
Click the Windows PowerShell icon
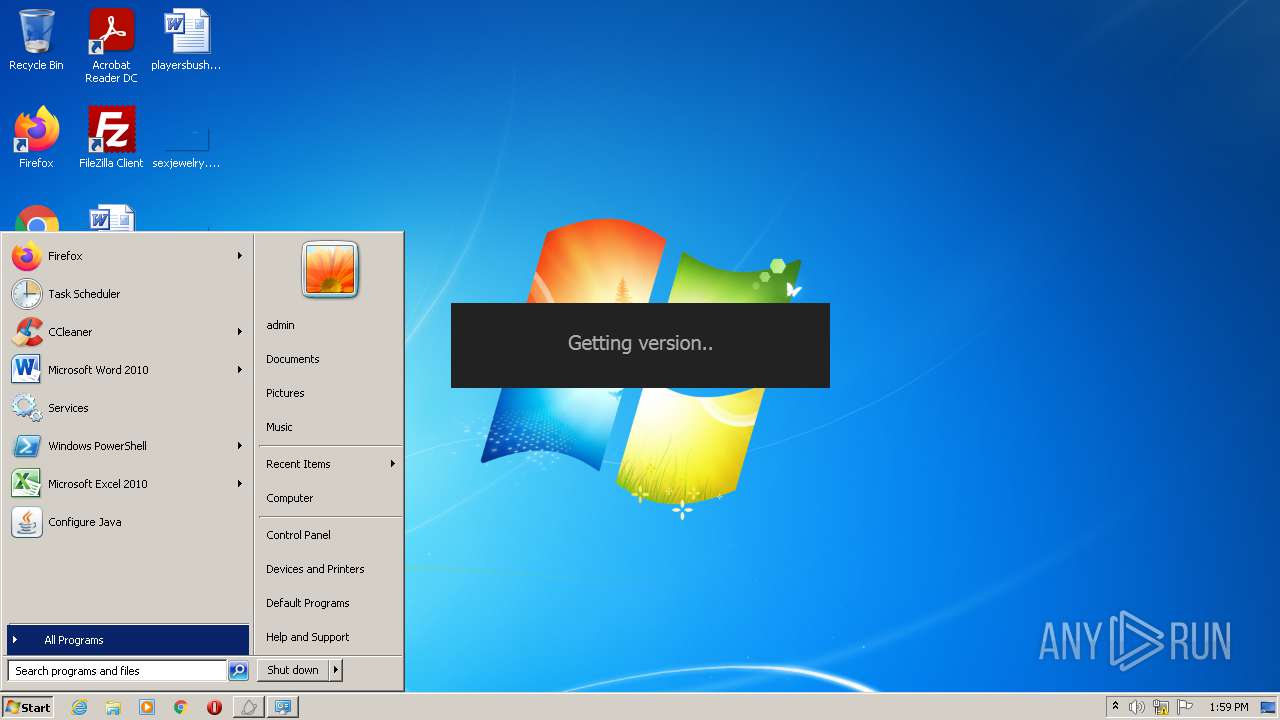tap(27, 446)
